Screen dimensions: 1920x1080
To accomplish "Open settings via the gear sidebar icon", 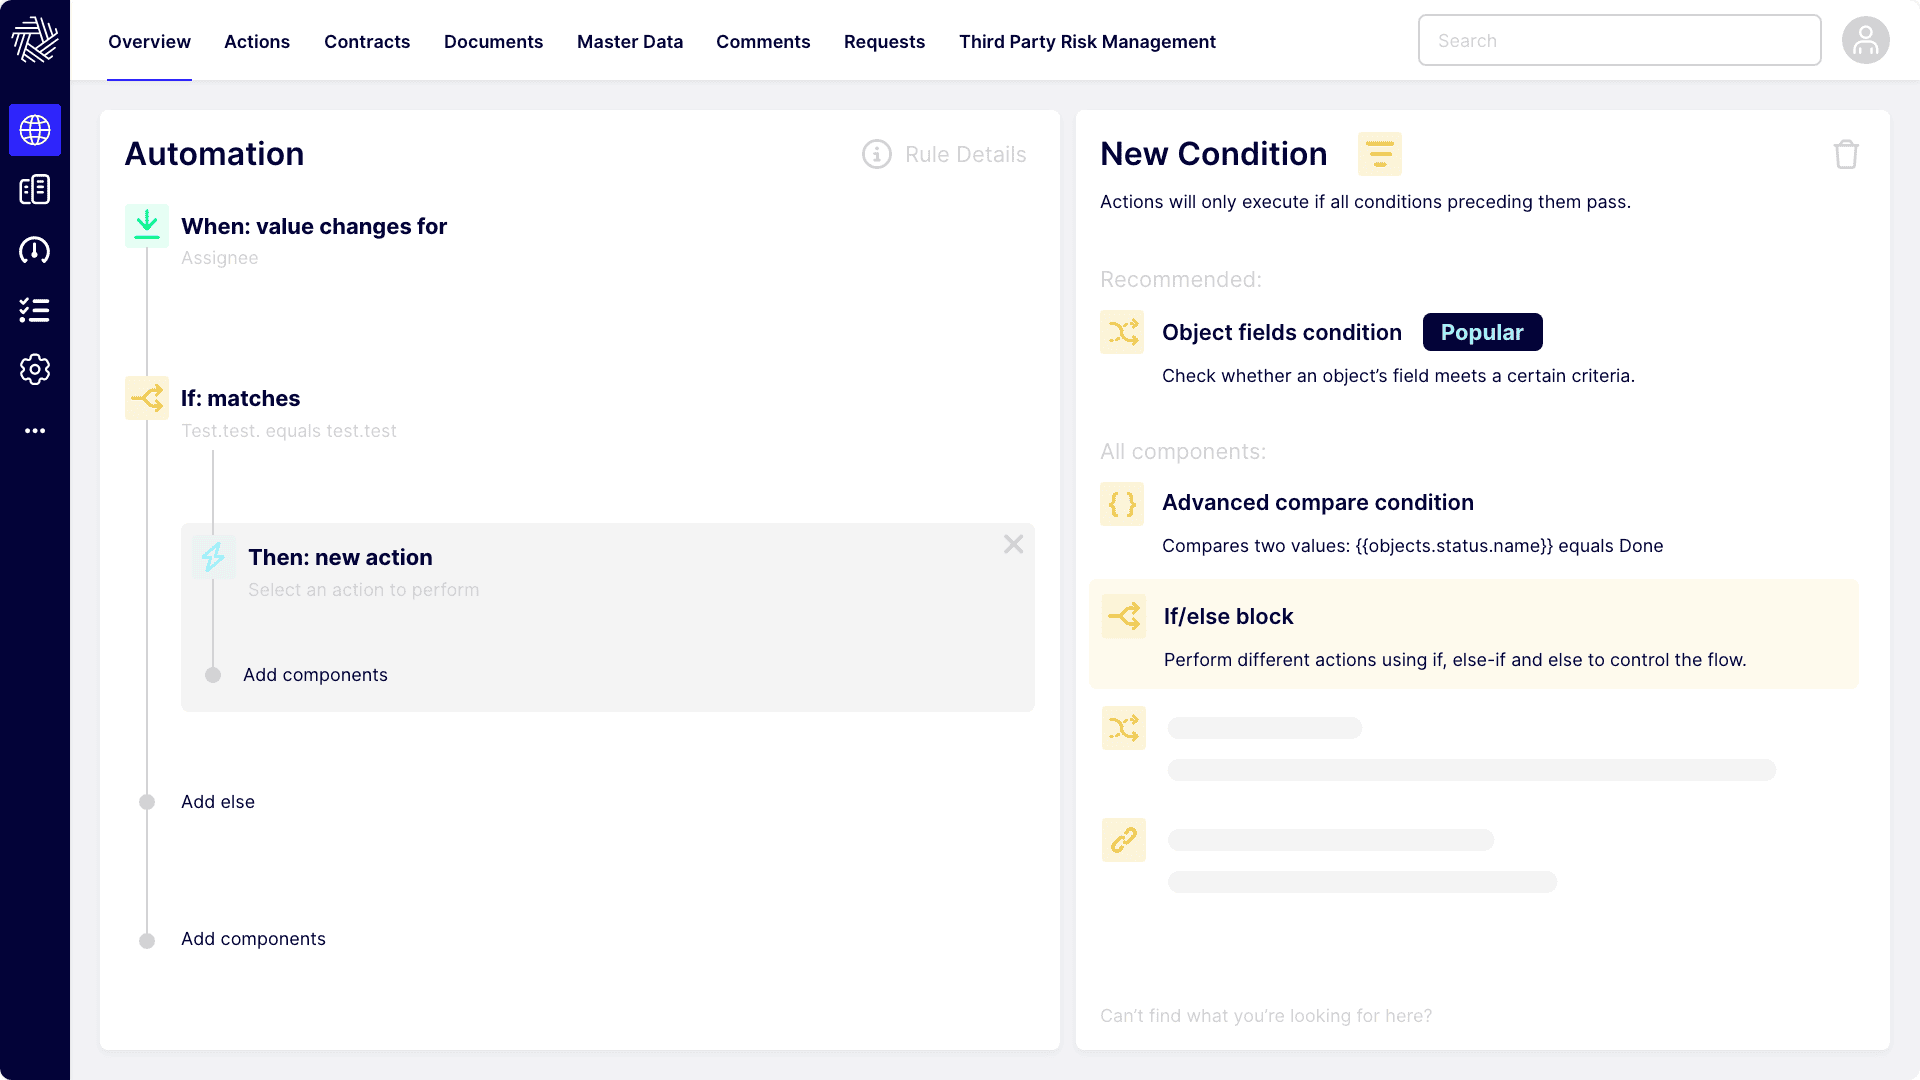I will click(35, 369).
